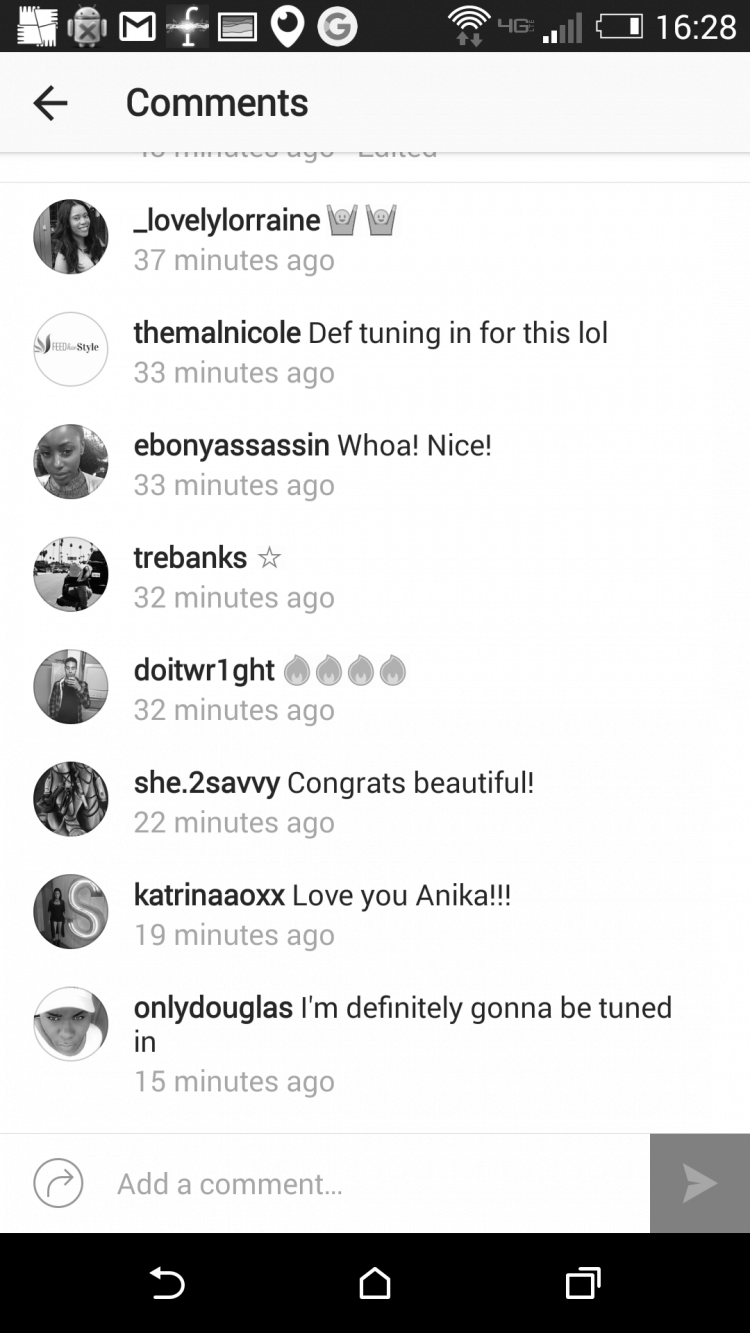Open the doitwr1ght username link
750x1333 pixels.
204,670
